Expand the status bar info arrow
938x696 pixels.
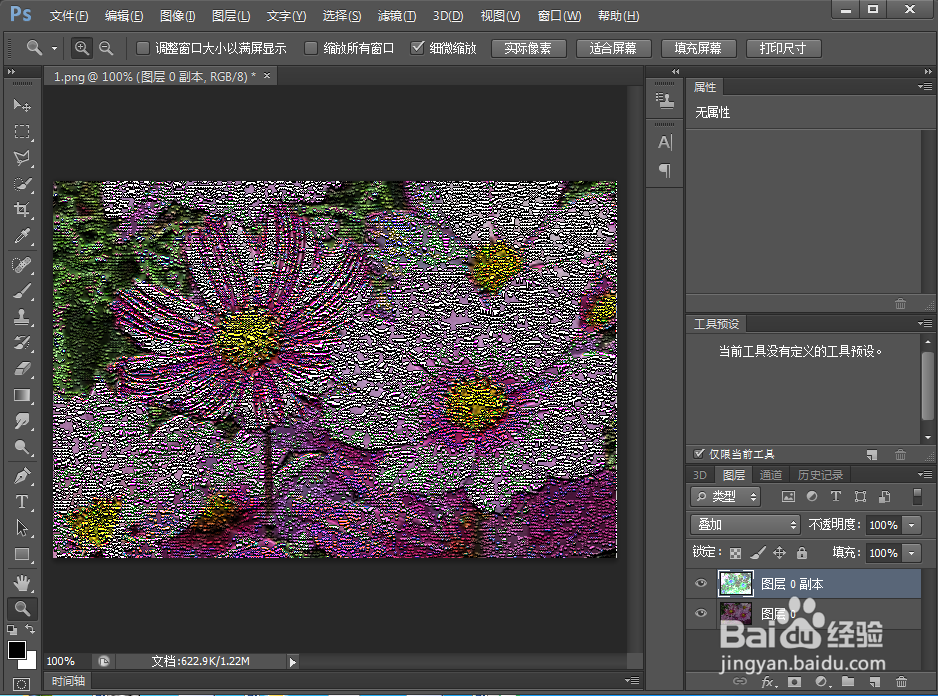(x=293, y=662)
